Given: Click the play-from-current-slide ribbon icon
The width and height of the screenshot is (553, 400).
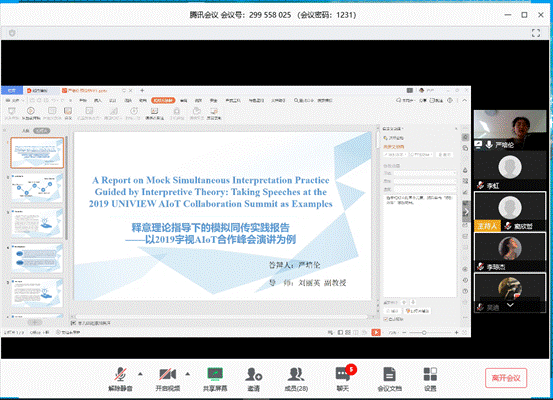Looking at the screenshot, I should (x=31, y=113).
